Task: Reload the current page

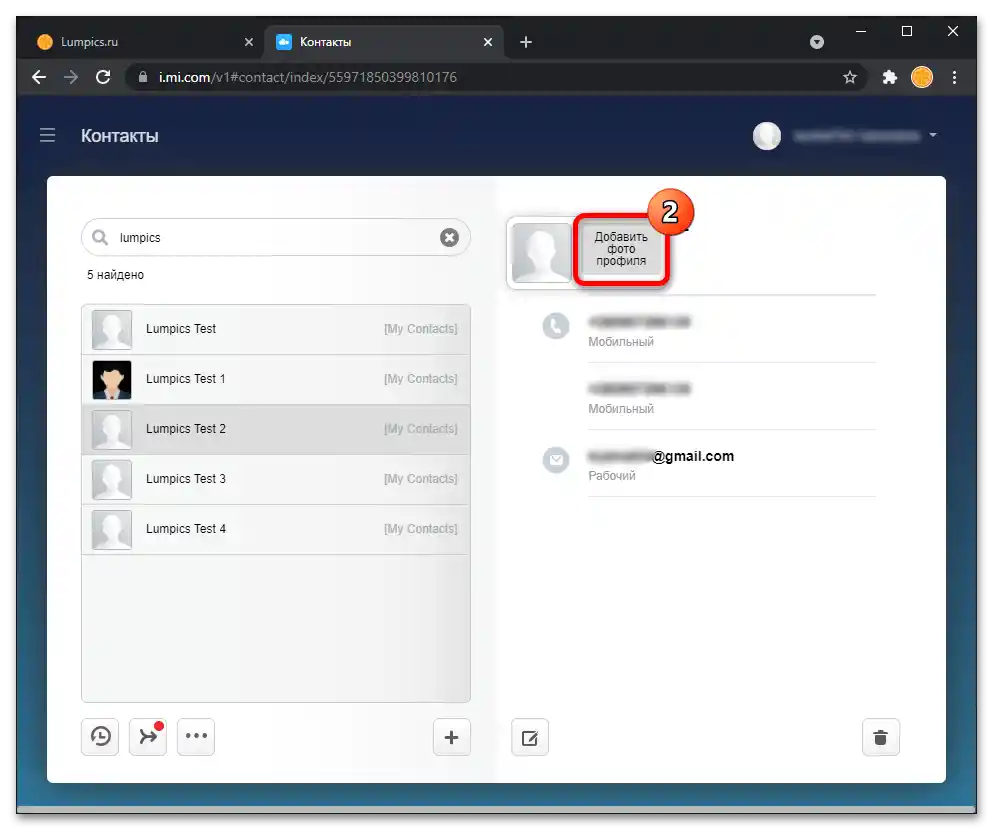Action: [x=103, y=77]
